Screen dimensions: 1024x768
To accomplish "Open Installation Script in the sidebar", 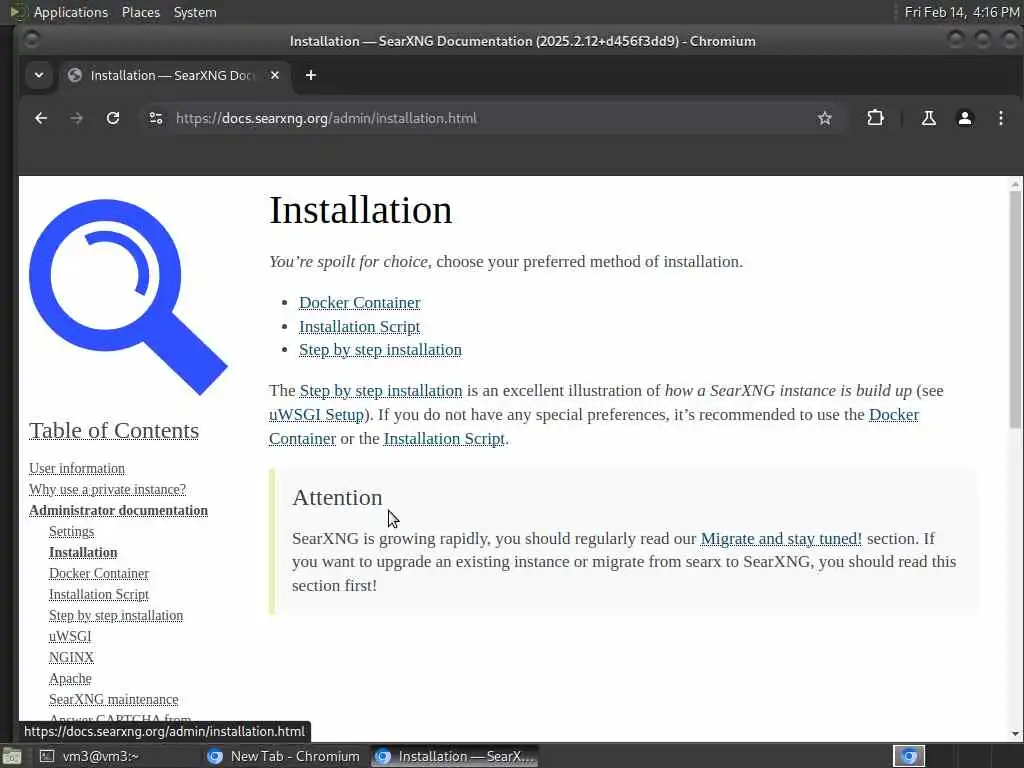I will pyautogui.click(x=99, y=594).
